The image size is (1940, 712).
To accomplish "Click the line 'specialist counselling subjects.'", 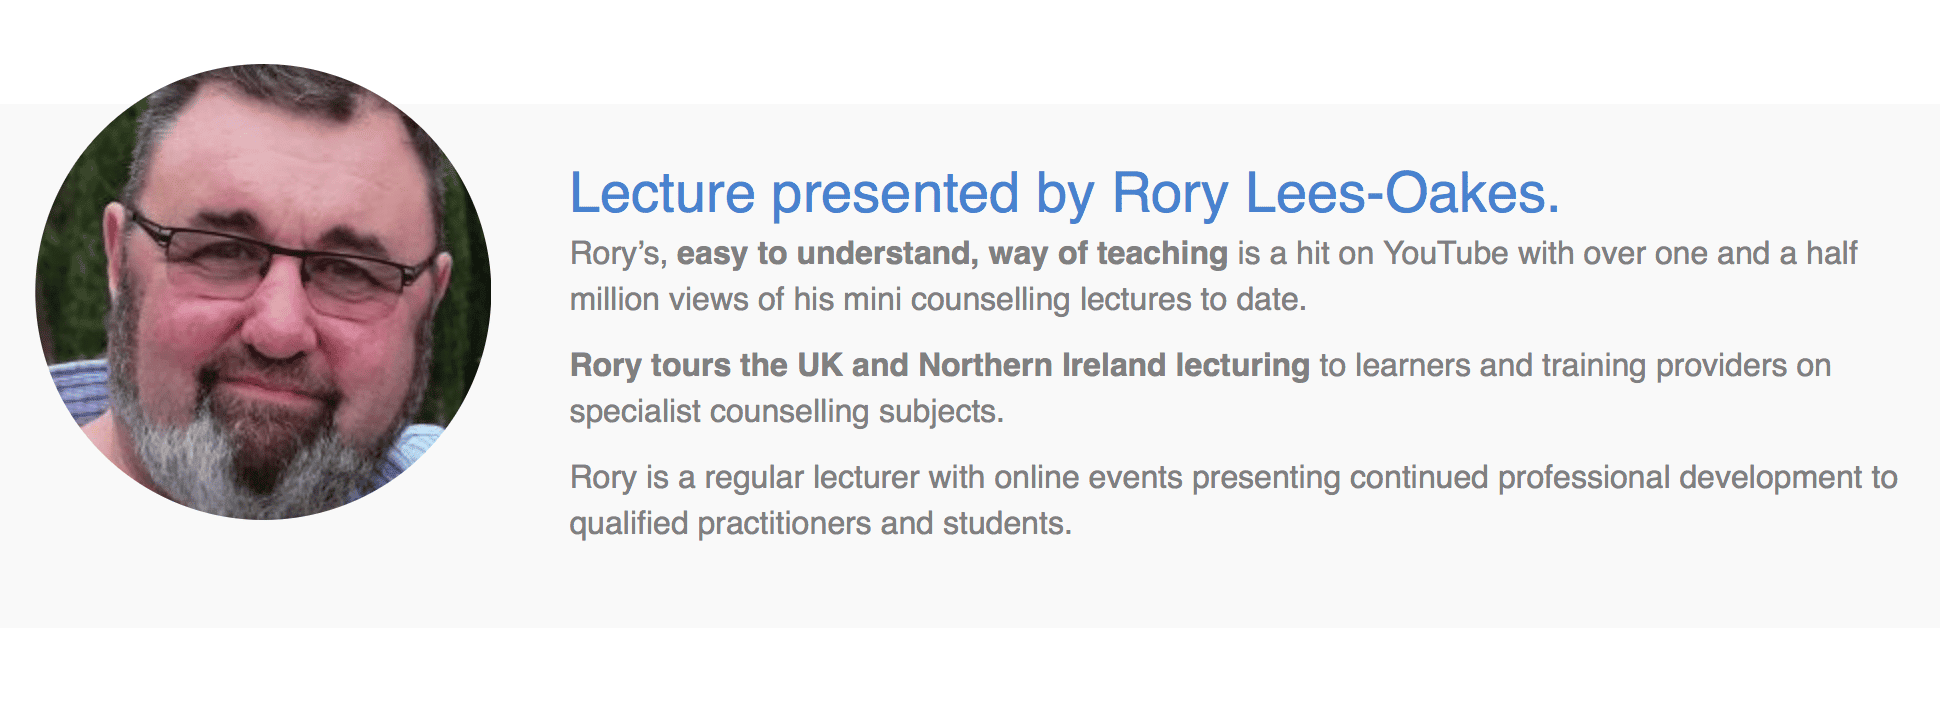I will coord(787,411).
